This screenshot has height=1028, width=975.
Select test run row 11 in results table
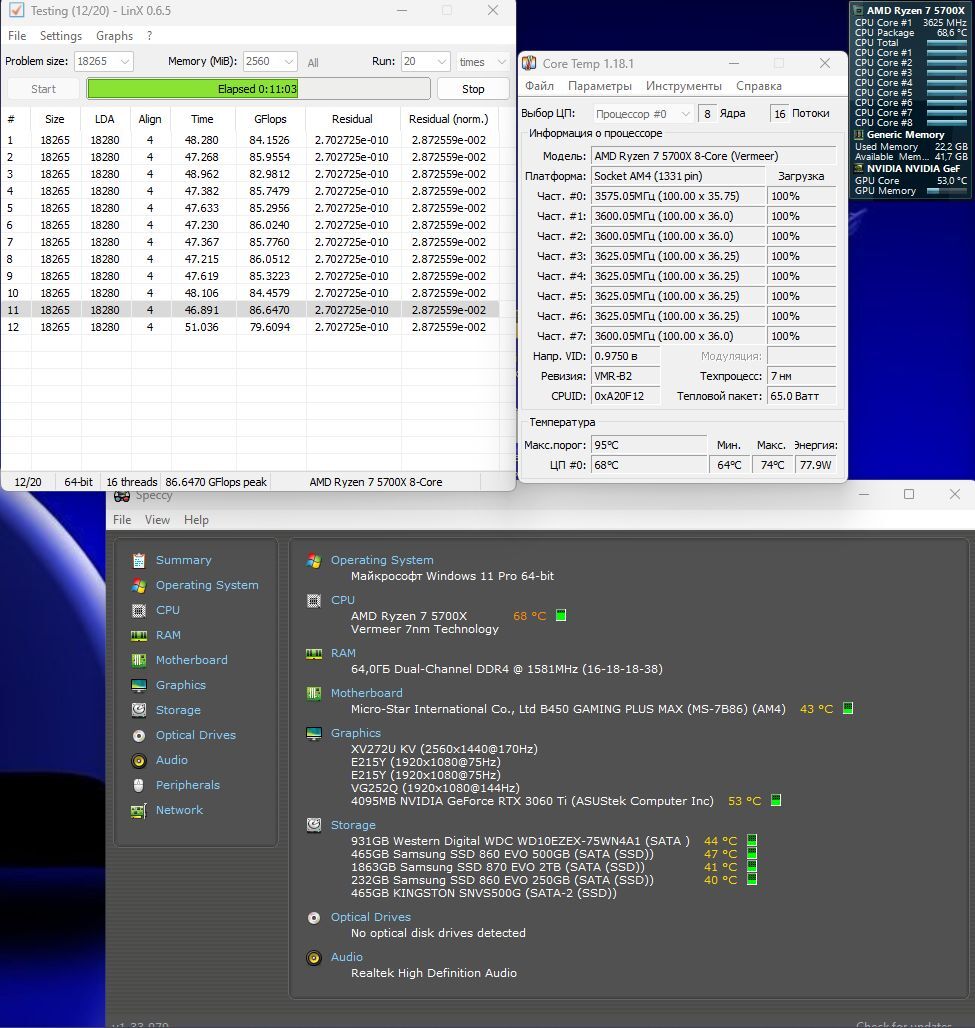(x=250, y=310)
